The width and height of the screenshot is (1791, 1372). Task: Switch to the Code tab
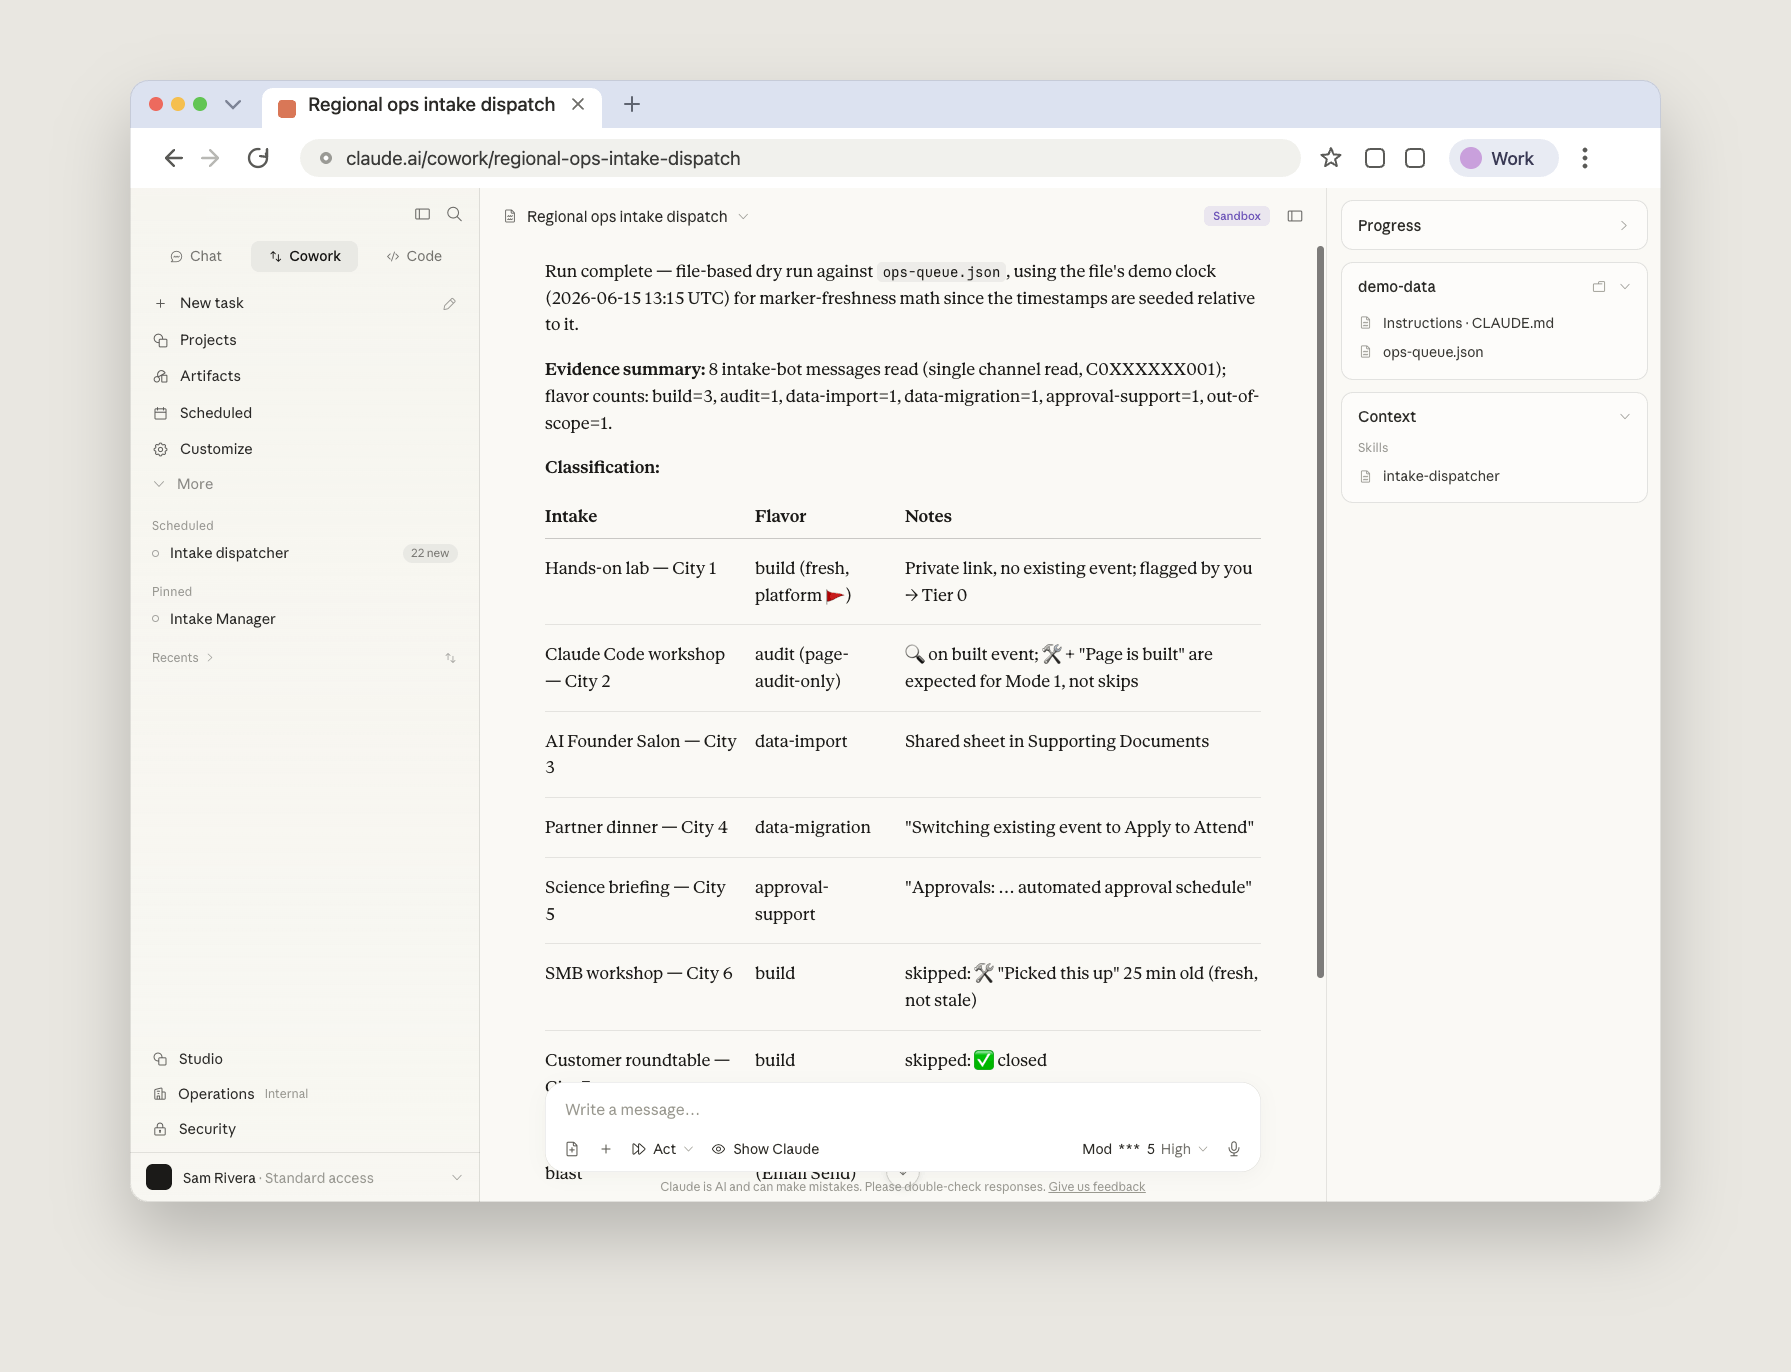414,256
